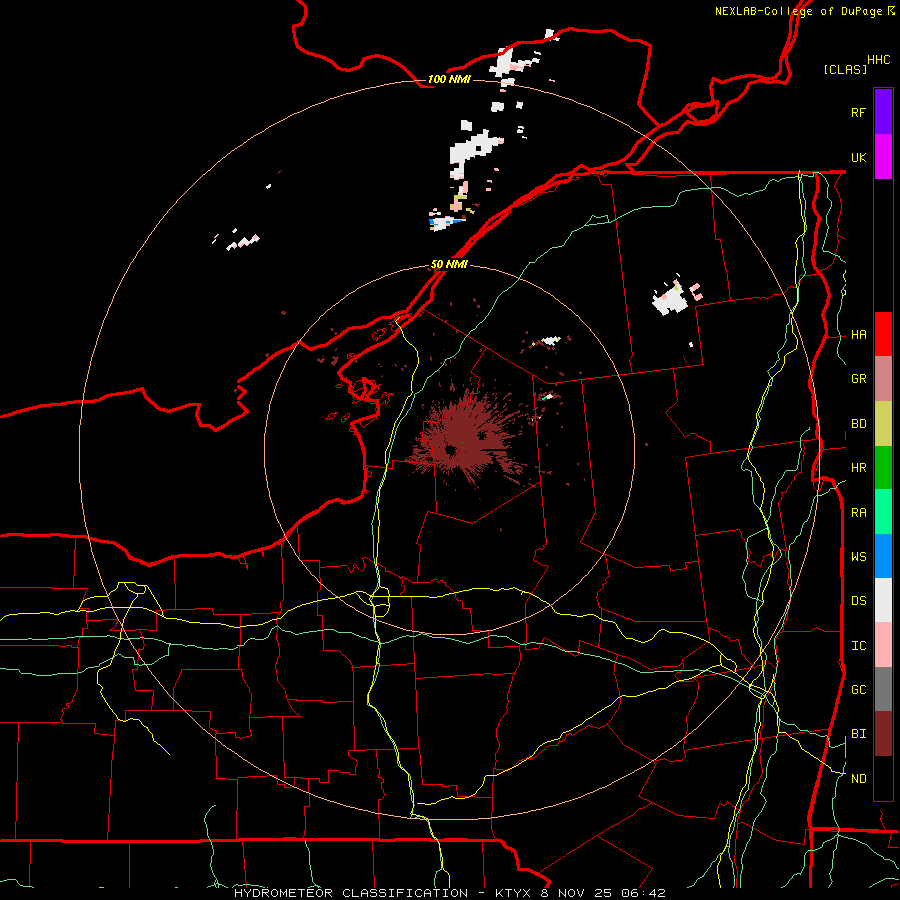Select the BD yellow legend swatch

tap(883, 424)
